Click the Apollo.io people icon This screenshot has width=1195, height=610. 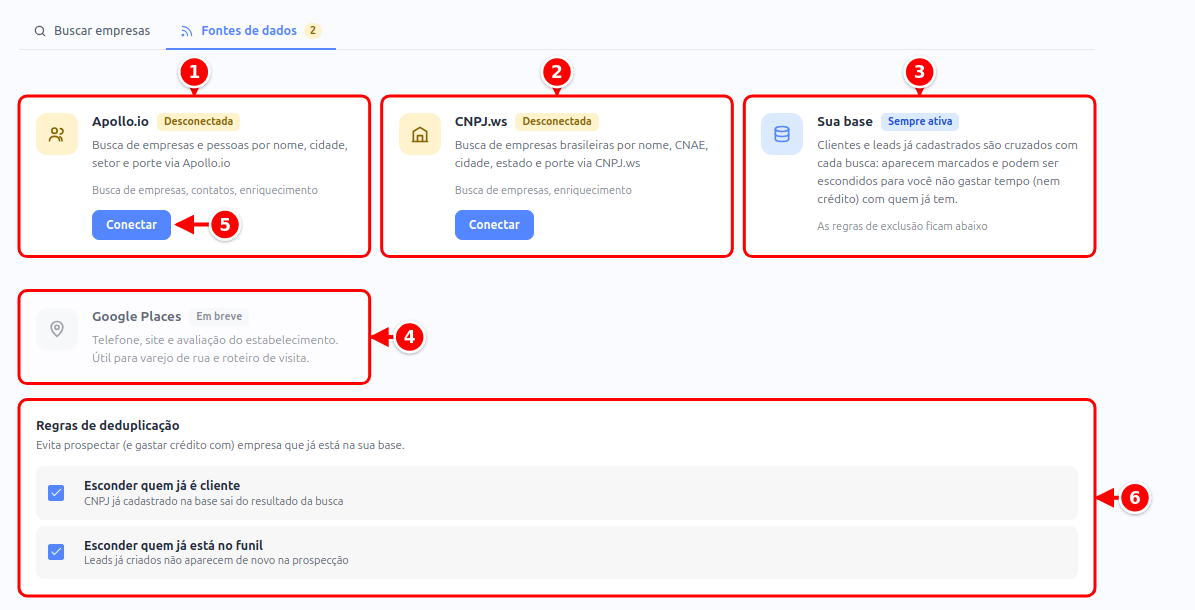click(x=57, y=134)
